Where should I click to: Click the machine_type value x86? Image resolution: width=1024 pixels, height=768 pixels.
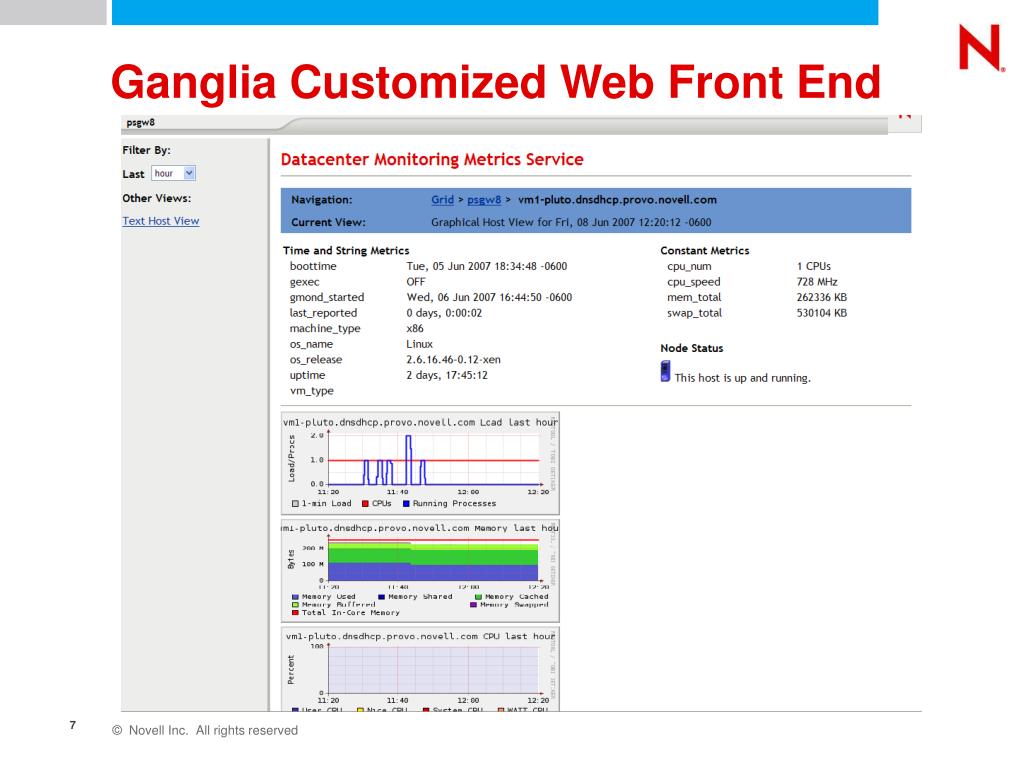click(x=415, y=328)
